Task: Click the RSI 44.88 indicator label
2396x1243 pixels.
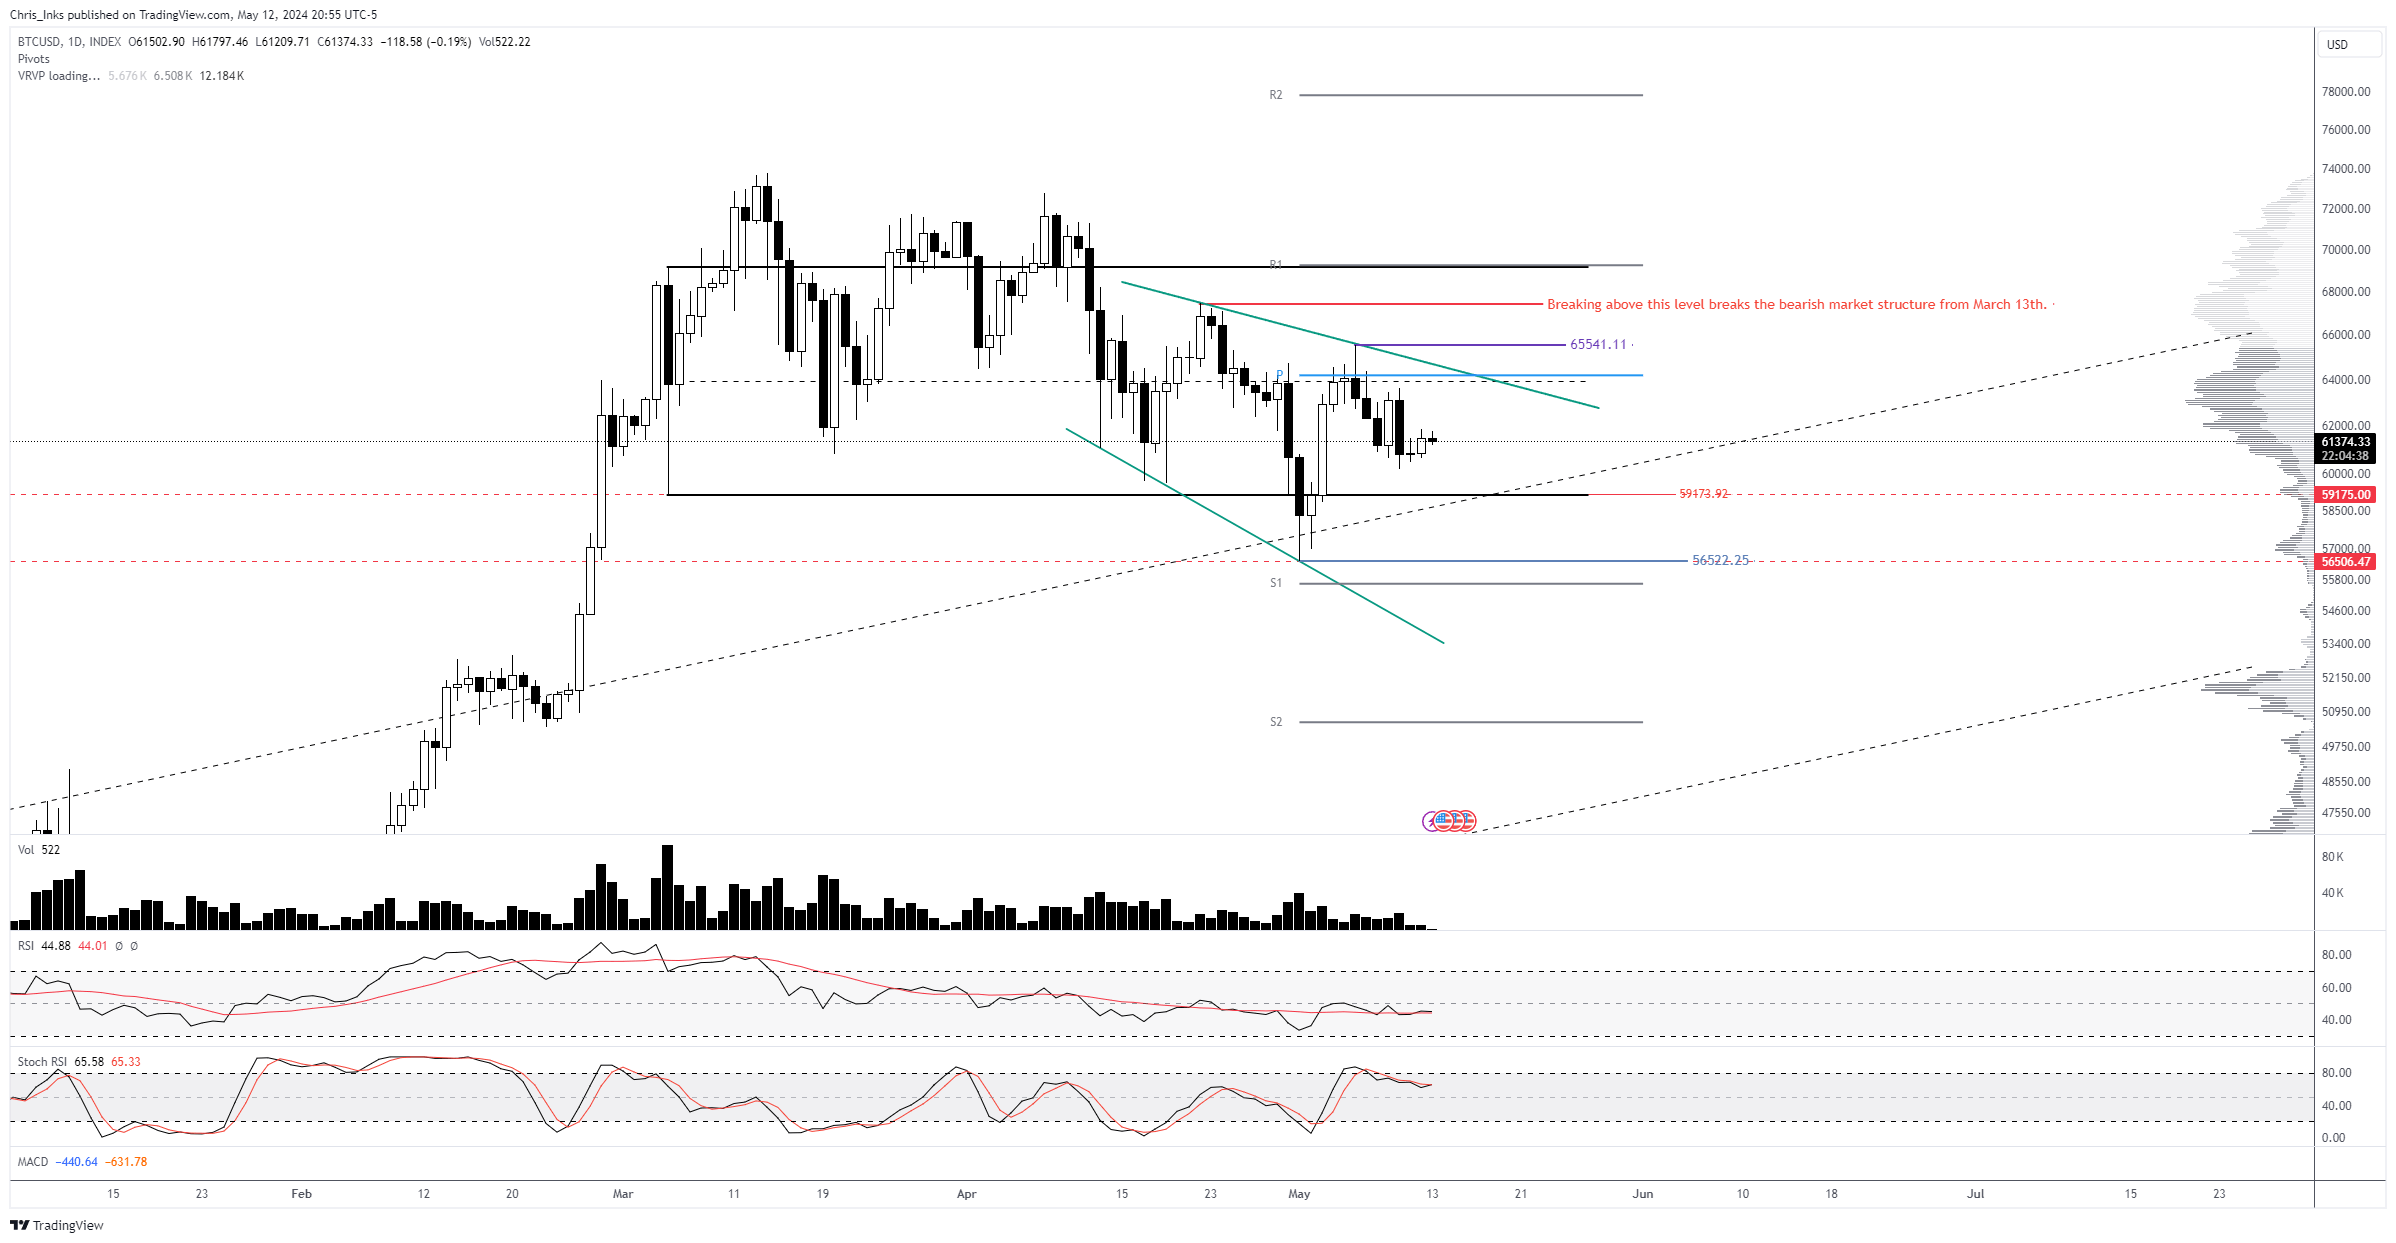Action: click(44, 946)
